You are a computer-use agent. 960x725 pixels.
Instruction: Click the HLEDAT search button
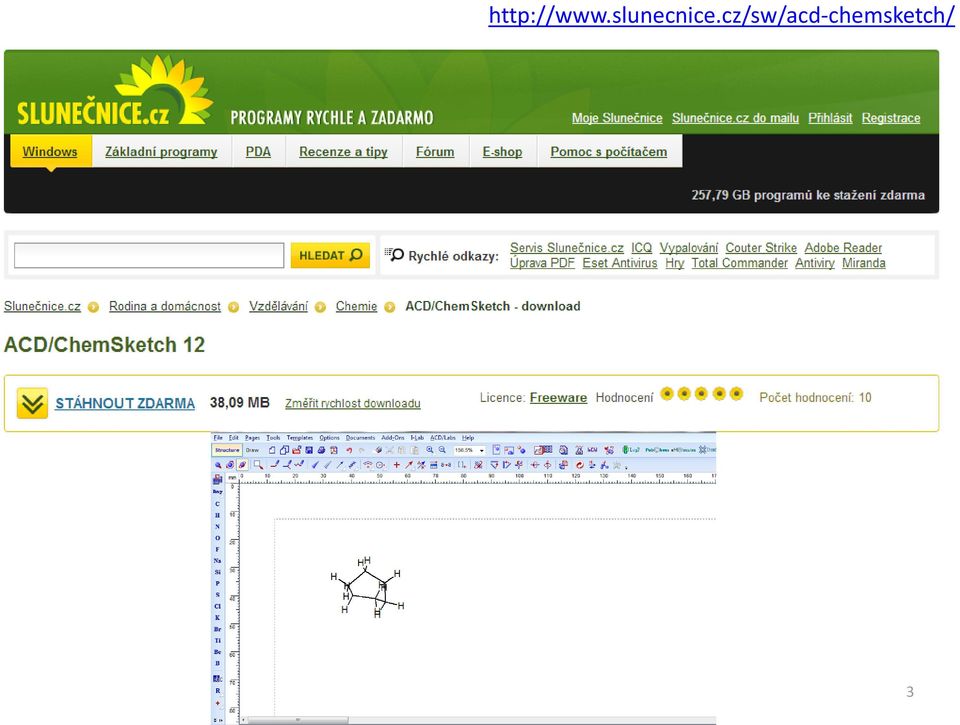pyautogui.click(x=330, y=255)
